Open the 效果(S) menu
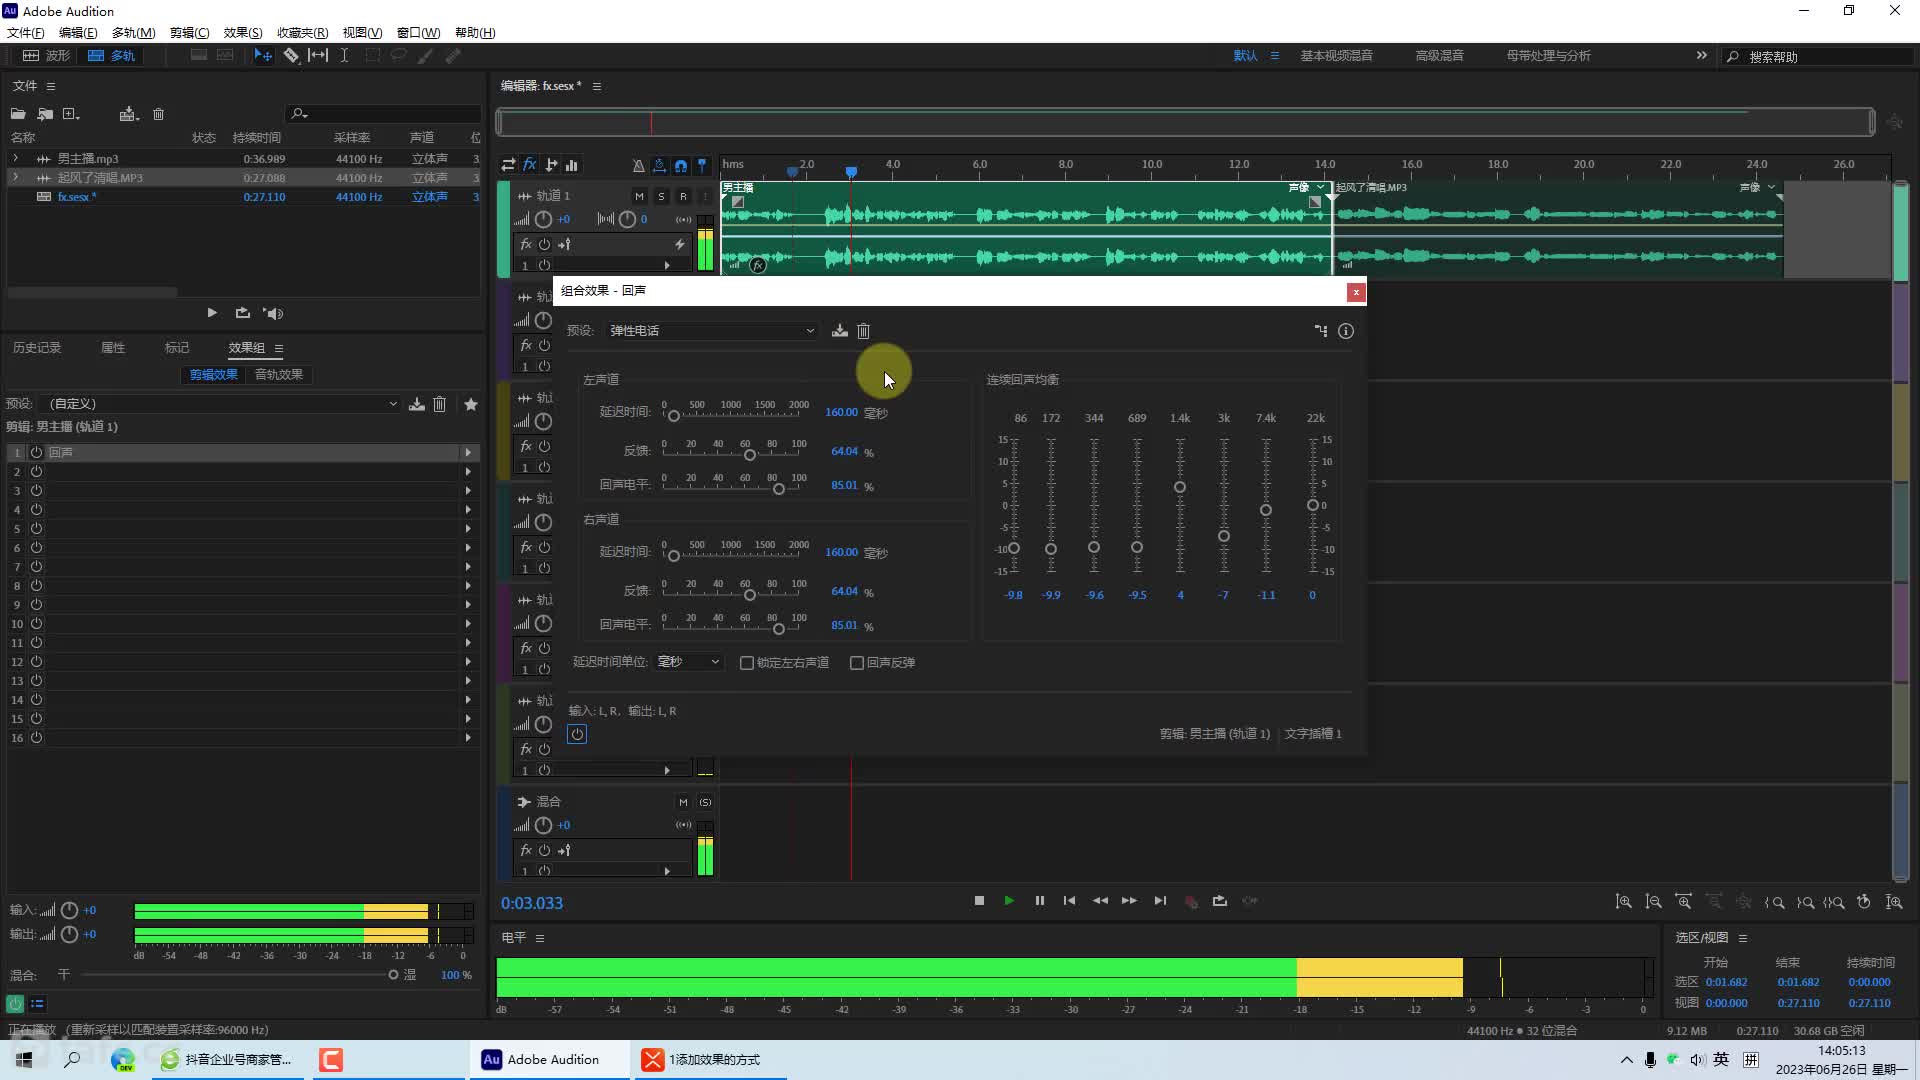The height and width of the screenshot is (1080, 1920). pos(243,33)
